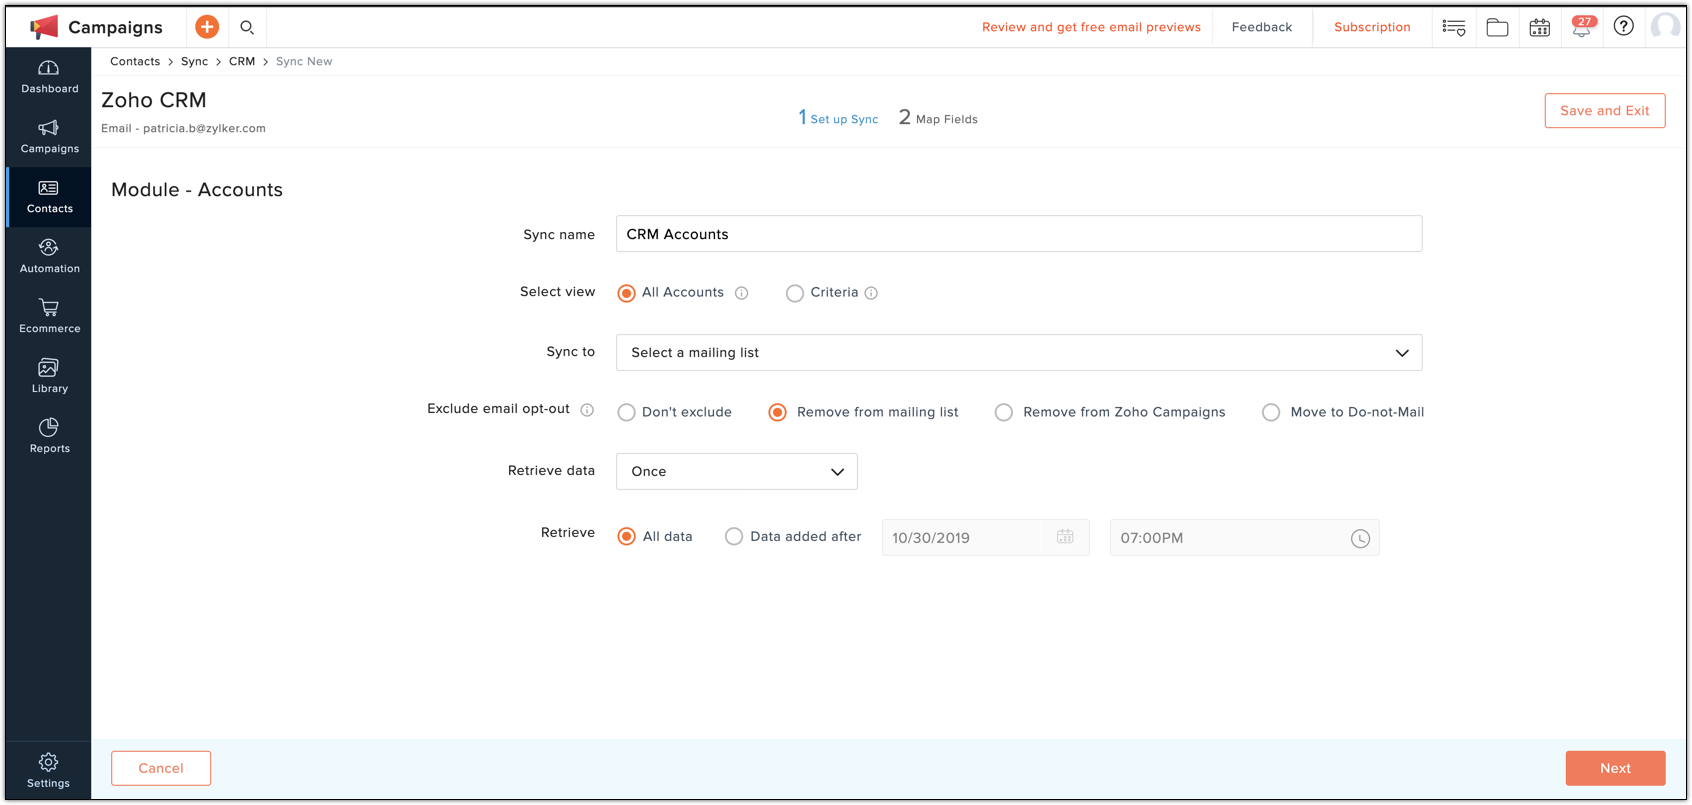The width and height of the screenshot is (1692, 805).
Task: Go to Contacts in the sidebar
Action: [x=49, y=197]
